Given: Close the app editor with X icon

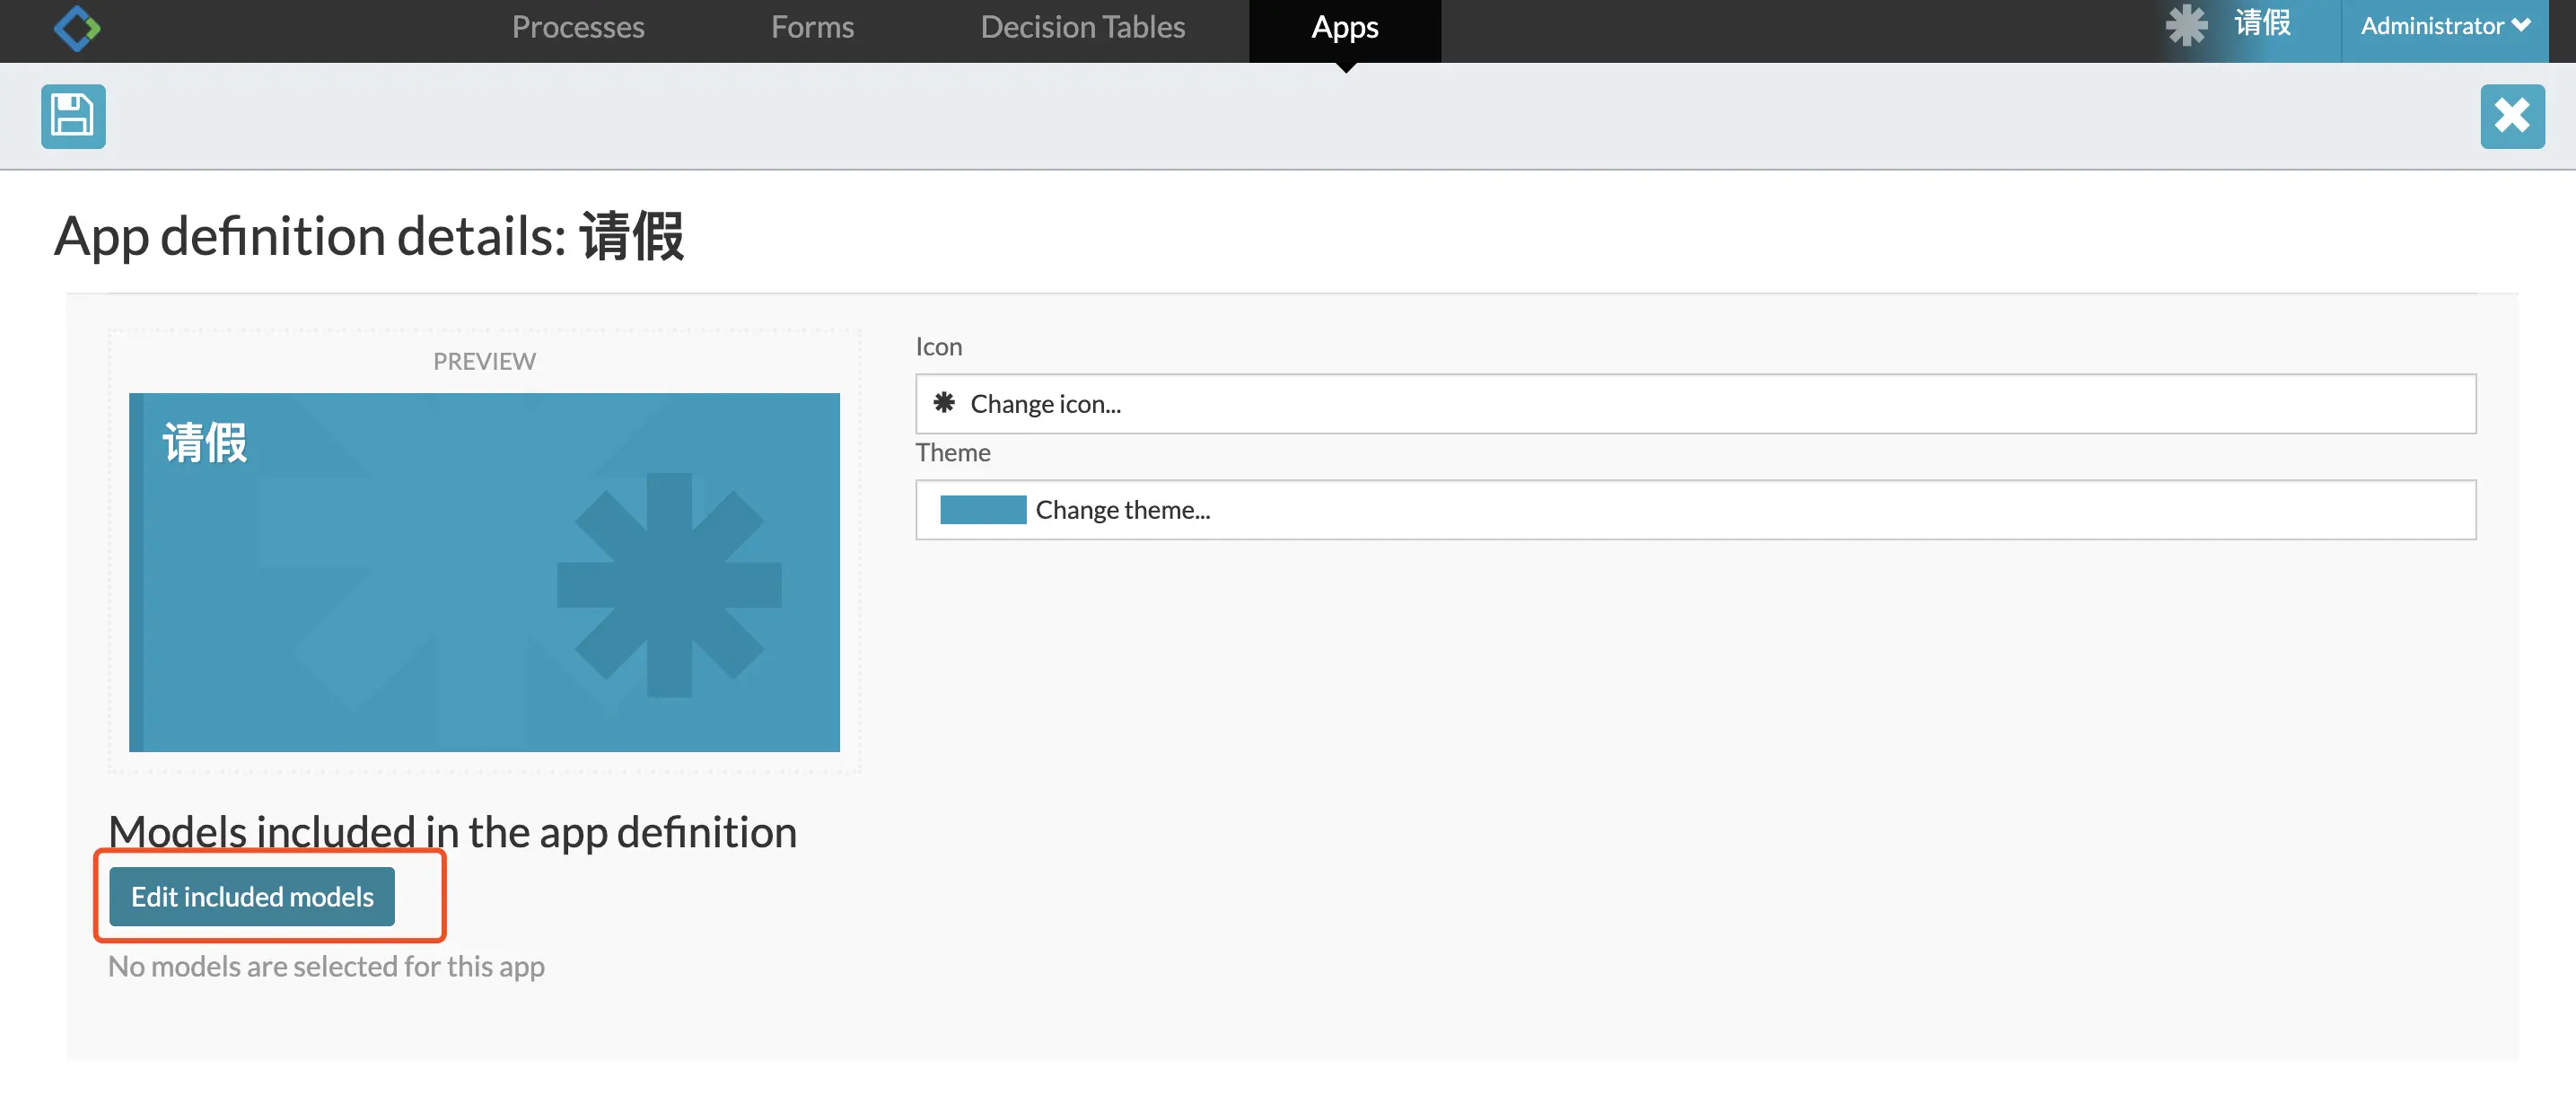Looking at the screenshot, I should click(2511, 116).
